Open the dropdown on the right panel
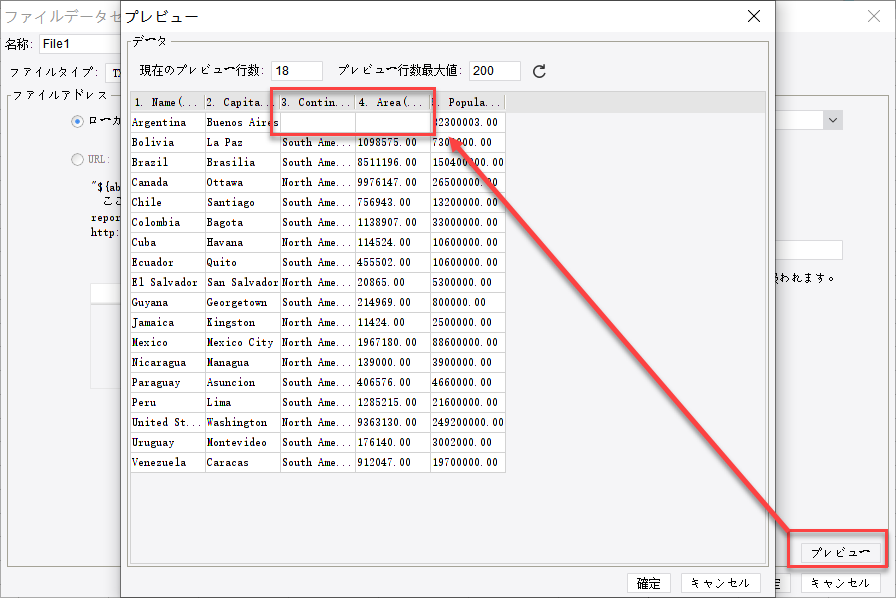The width and height of the screenshot is (896, 598). coord(832,119)
